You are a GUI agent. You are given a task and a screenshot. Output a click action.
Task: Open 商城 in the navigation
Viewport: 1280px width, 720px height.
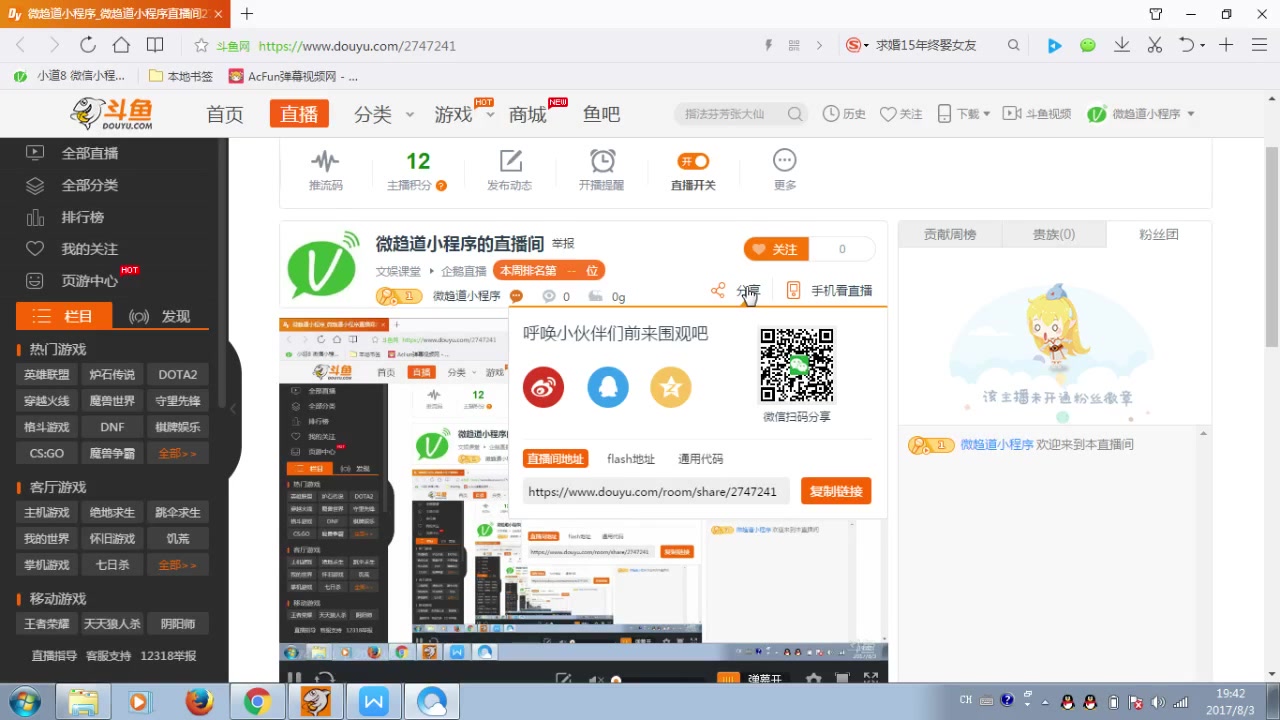click(x=528, y=114)
